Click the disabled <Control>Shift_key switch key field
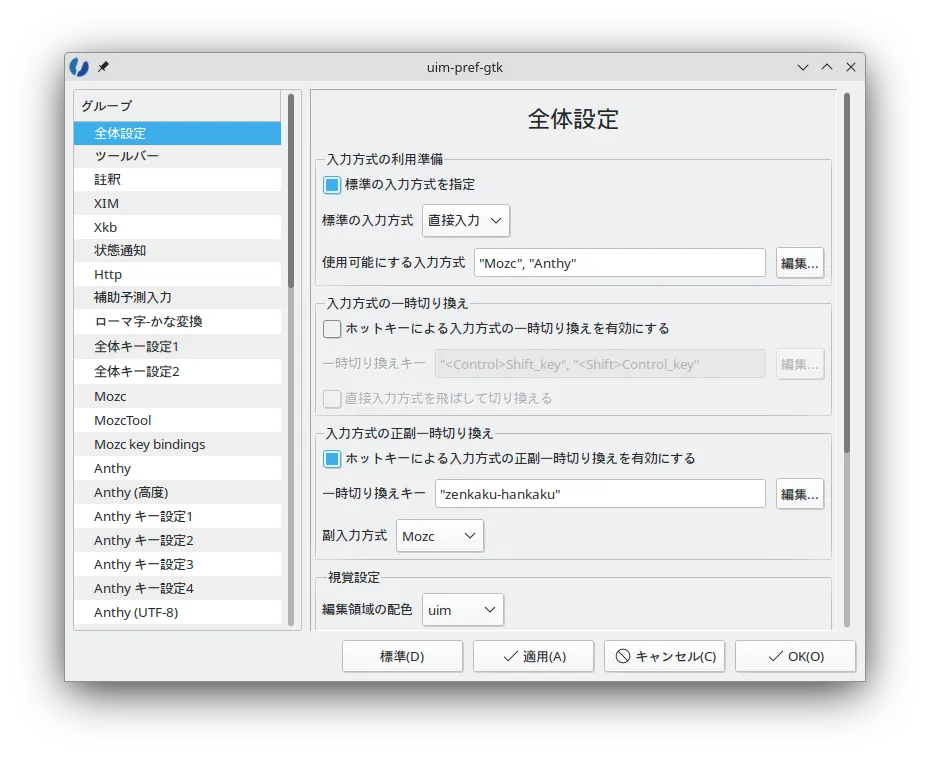Image resolution: width=930 pixels, height=758 pixels. tap(600, 364)
